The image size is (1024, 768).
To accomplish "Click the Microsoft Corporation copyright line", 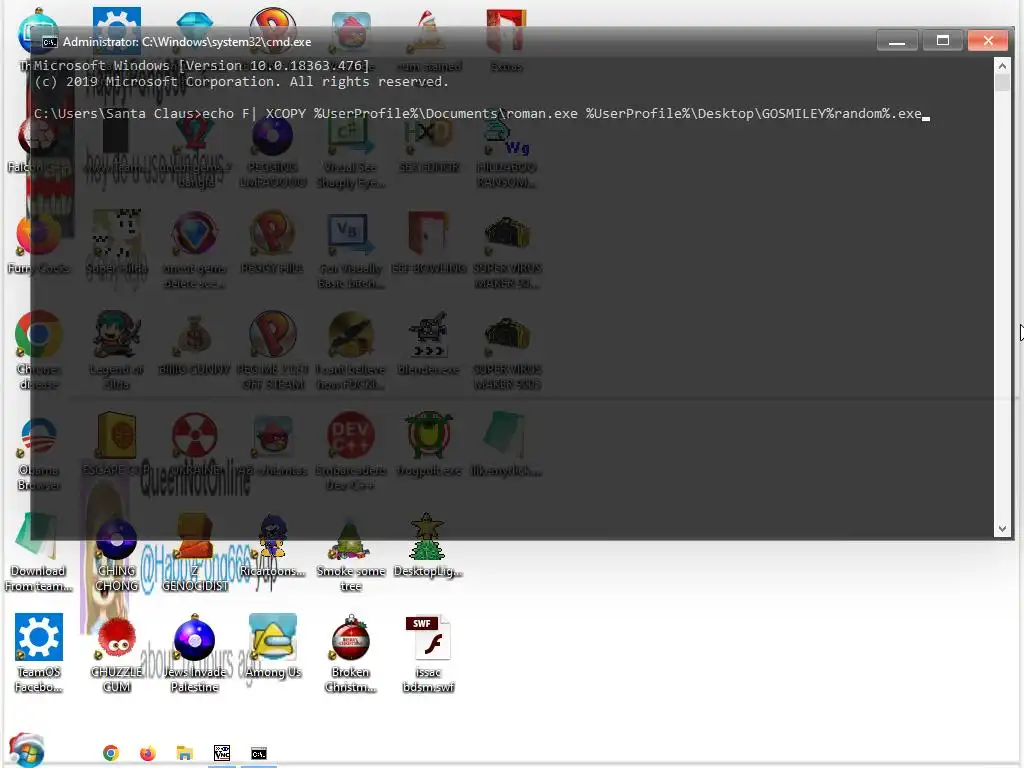I will coord(242,82).
